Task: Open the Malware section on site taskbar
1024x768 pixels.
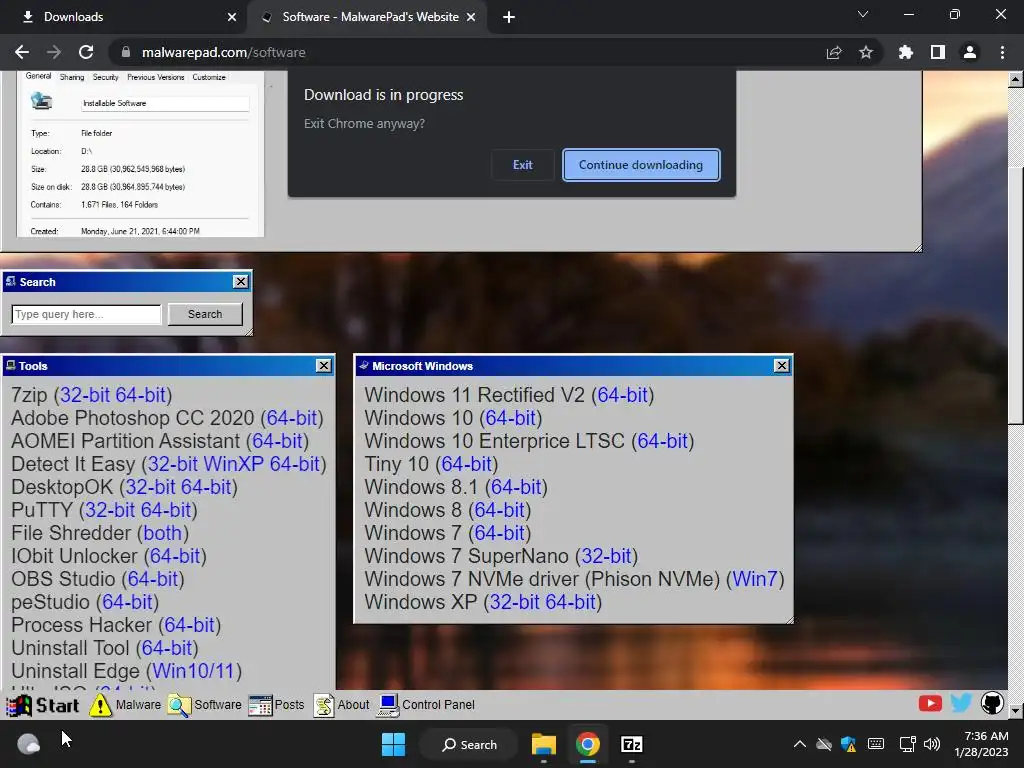Action: 125,705
